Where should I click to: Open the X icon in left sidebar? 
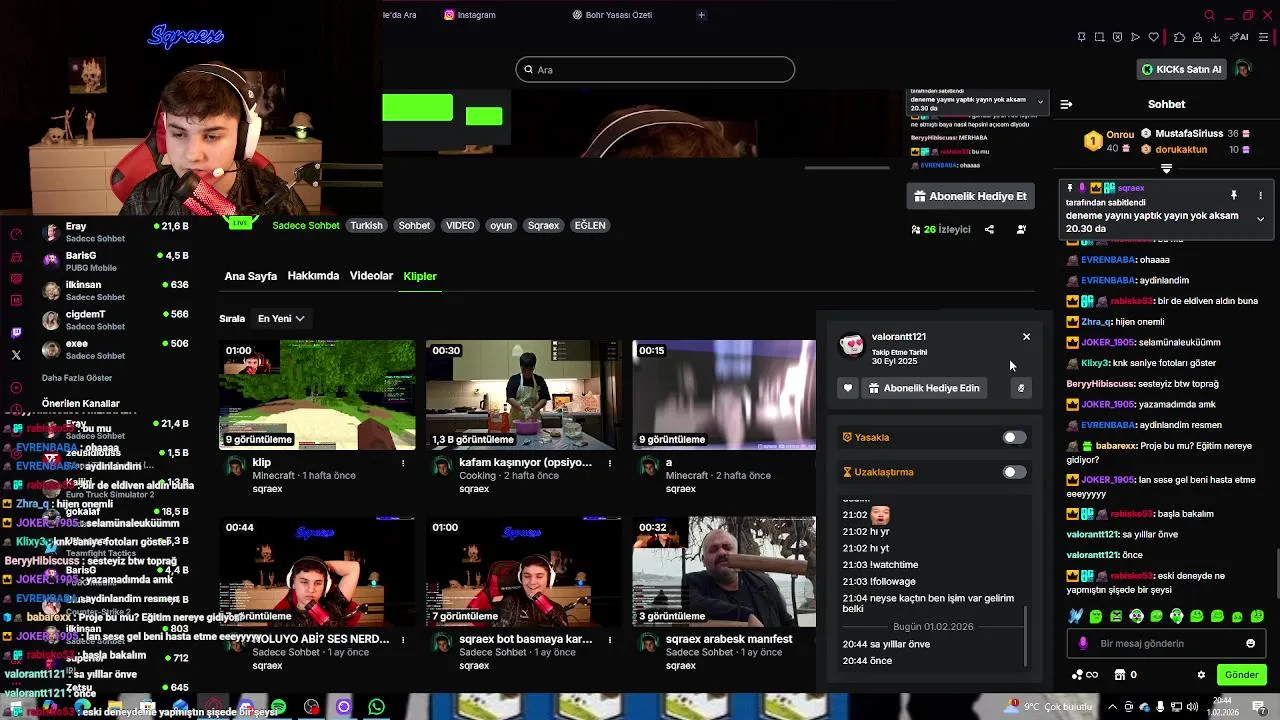pyautogui.click(x=16, y=355)
